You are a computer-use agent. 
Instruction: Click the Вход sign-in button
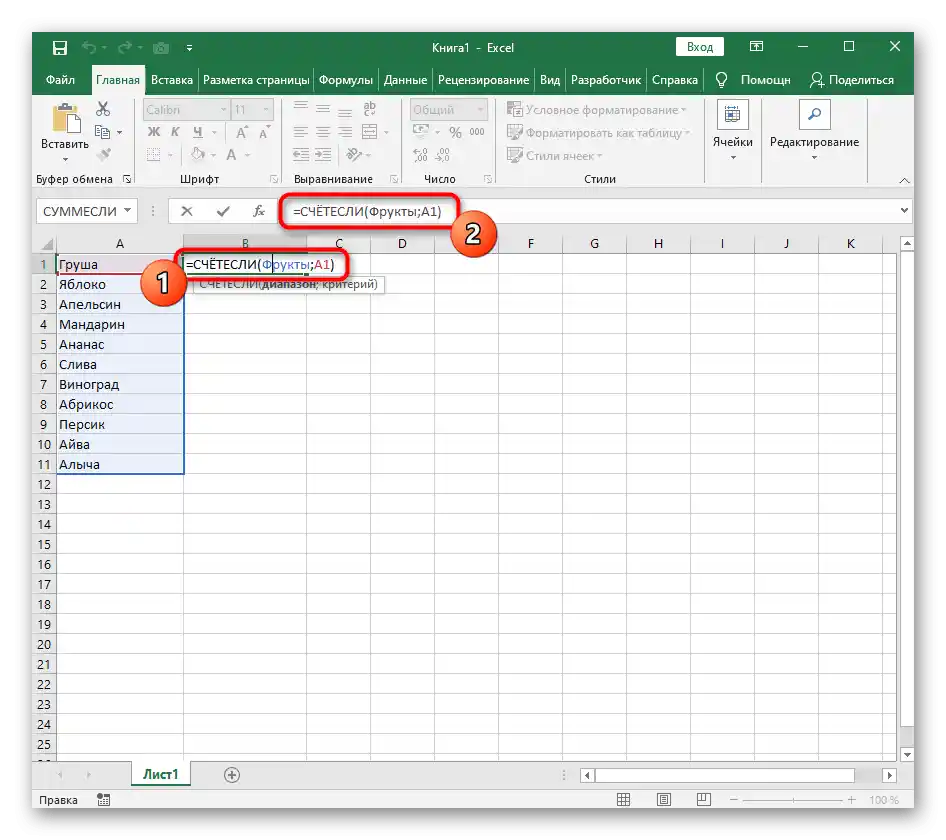700,47
